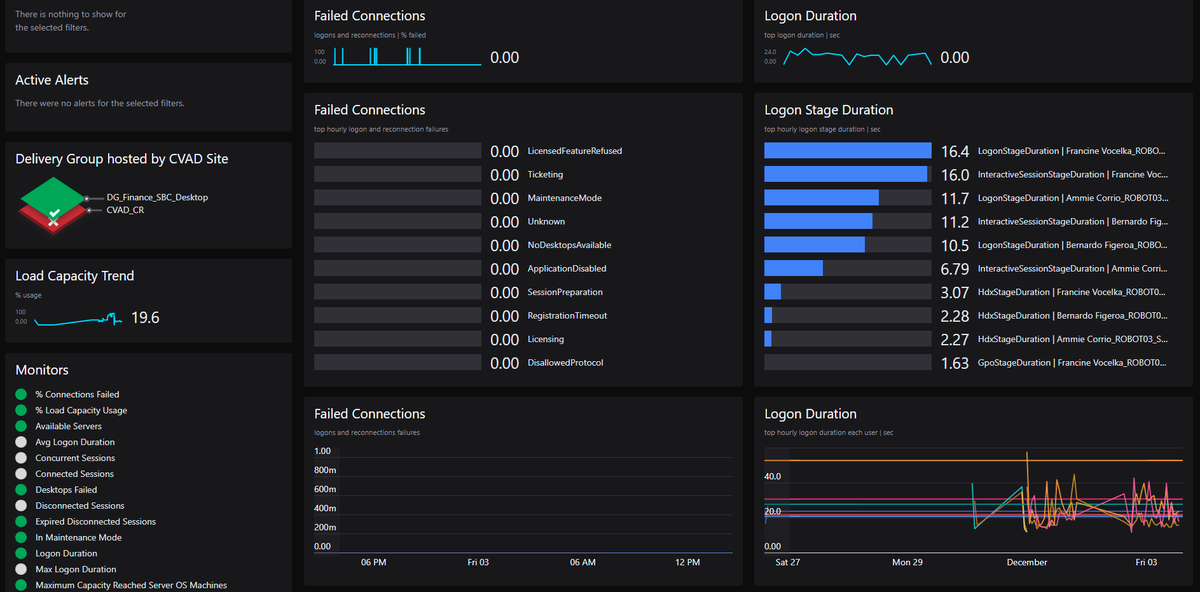Click the 3.07 HdxStageDuration Francine Vocelka row
1200x592 pixels.
coord(966,292)
